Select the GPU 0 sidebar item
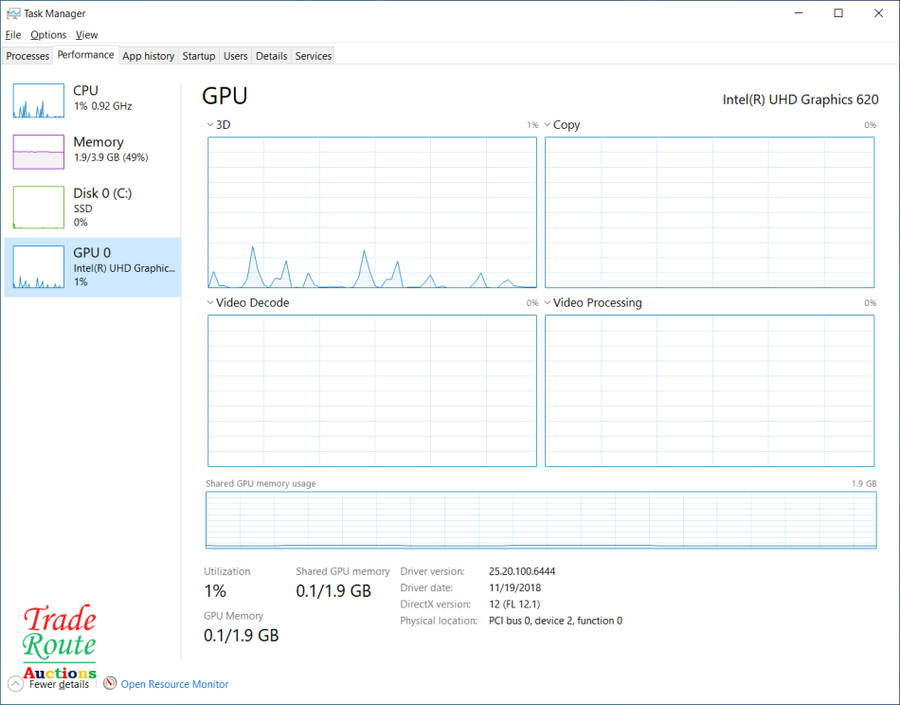This screenshot has width=900, height=705. 93,267
